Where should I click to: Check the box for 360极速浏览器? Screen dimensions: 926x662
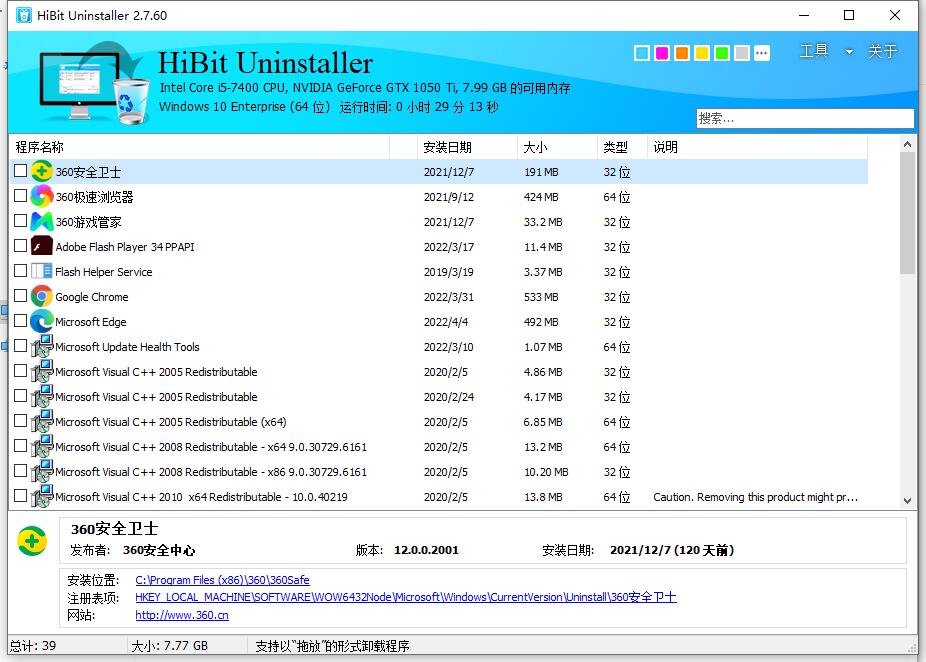[x=20, y=195]
